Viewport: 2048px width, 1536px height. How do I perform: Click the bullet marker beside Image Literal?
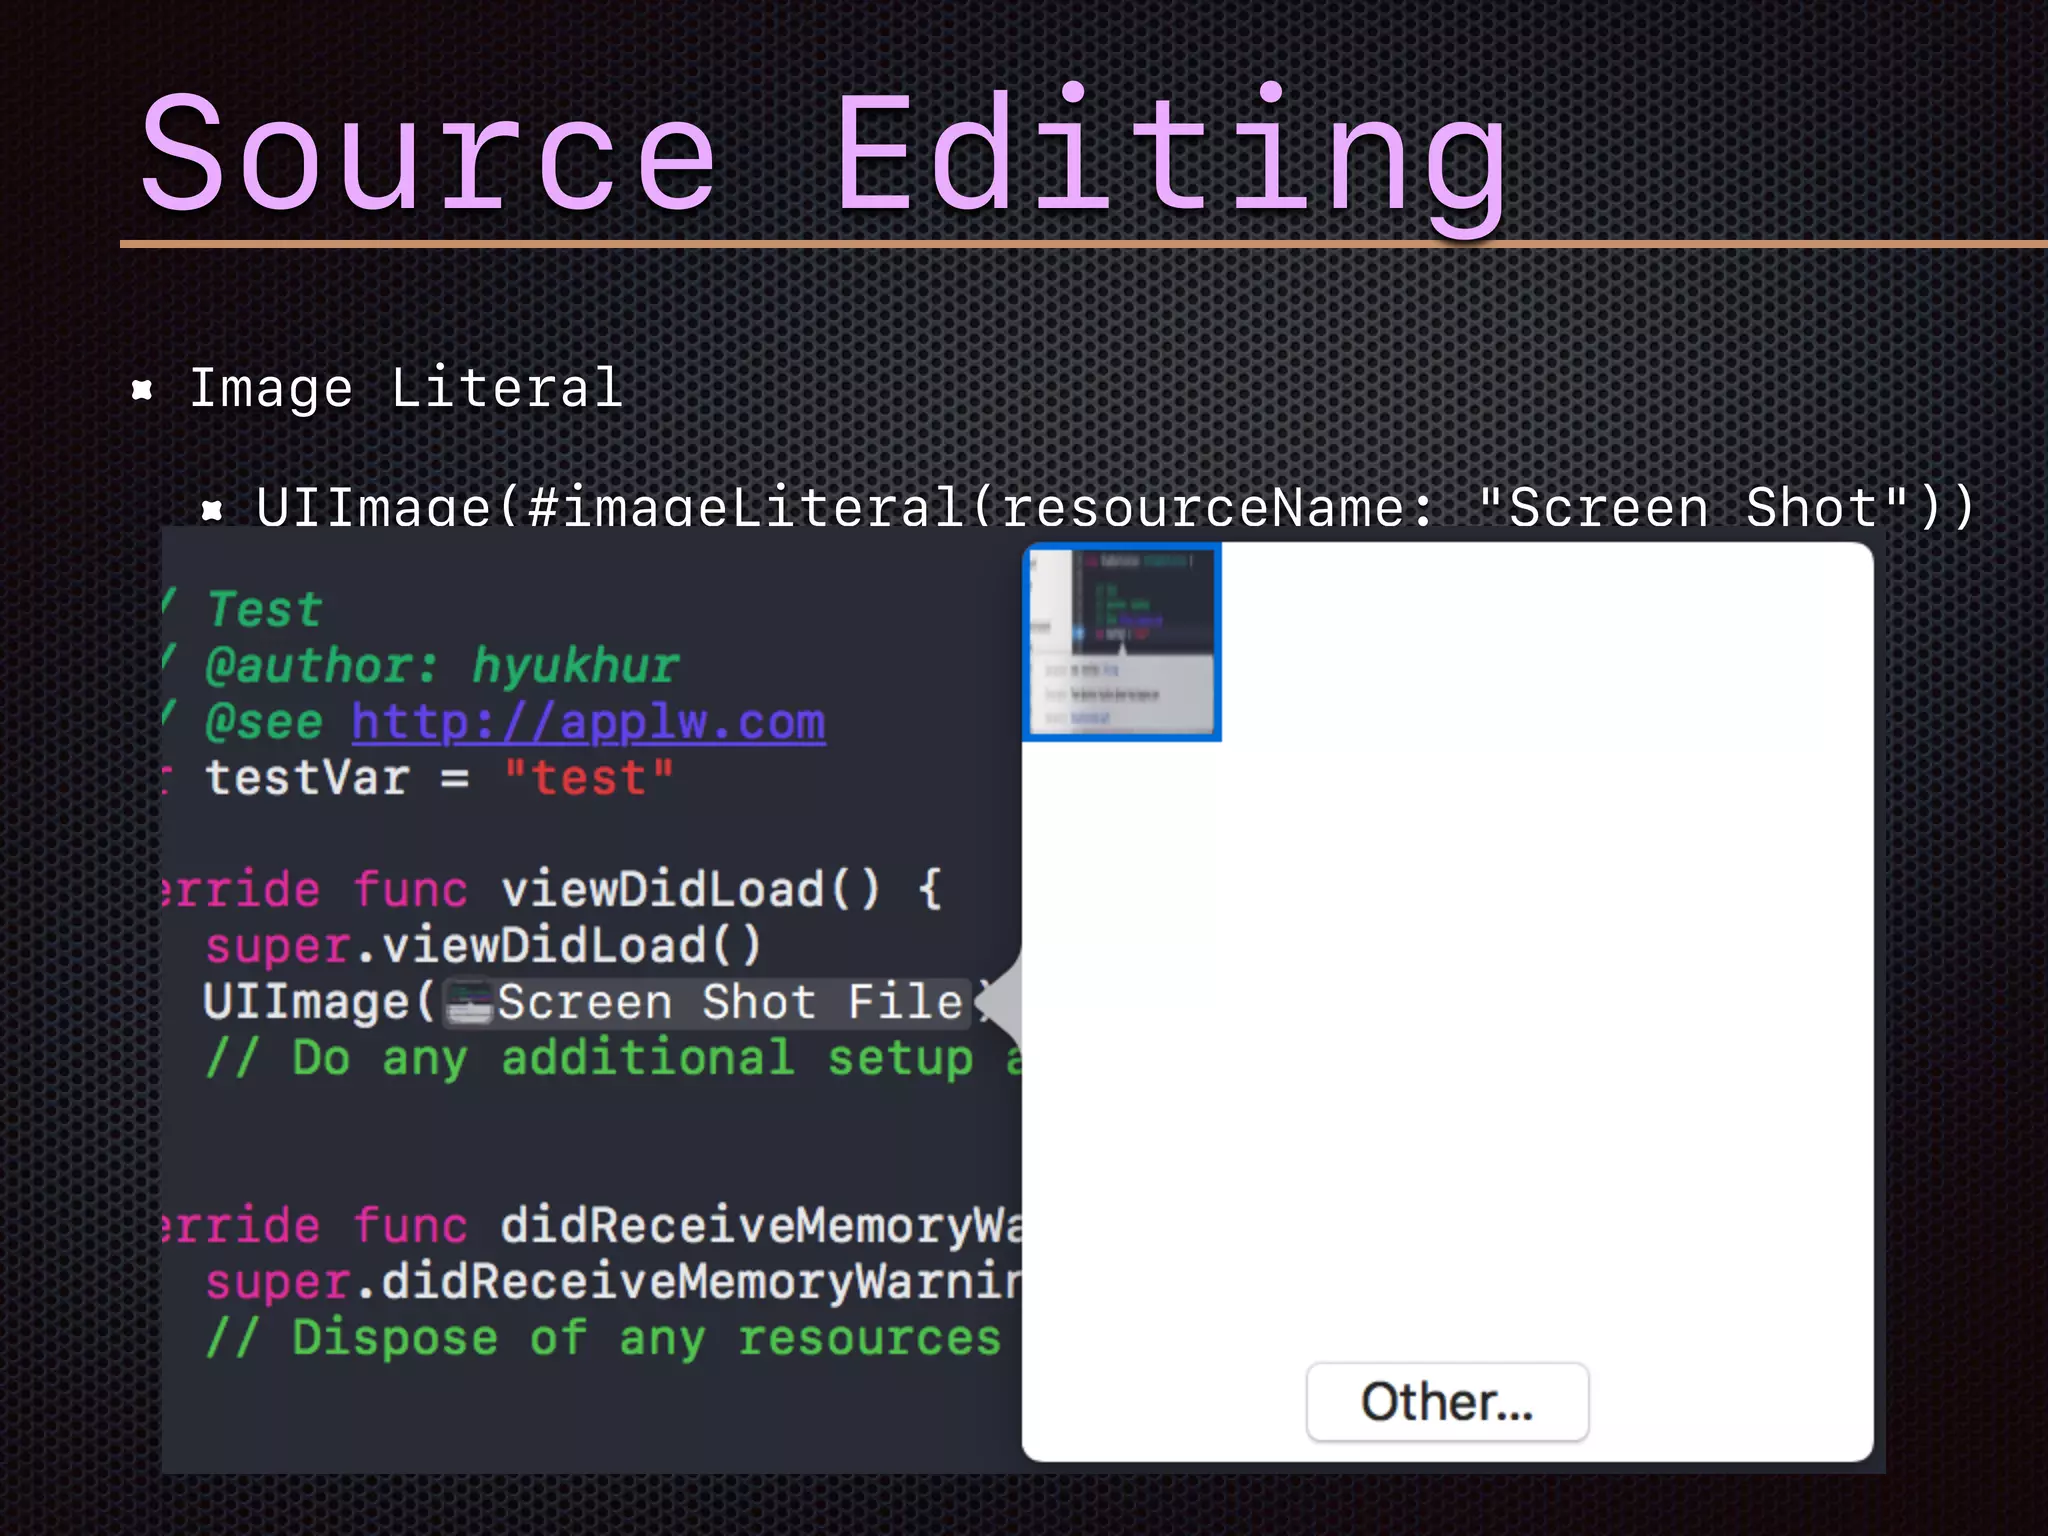point(142,389)
